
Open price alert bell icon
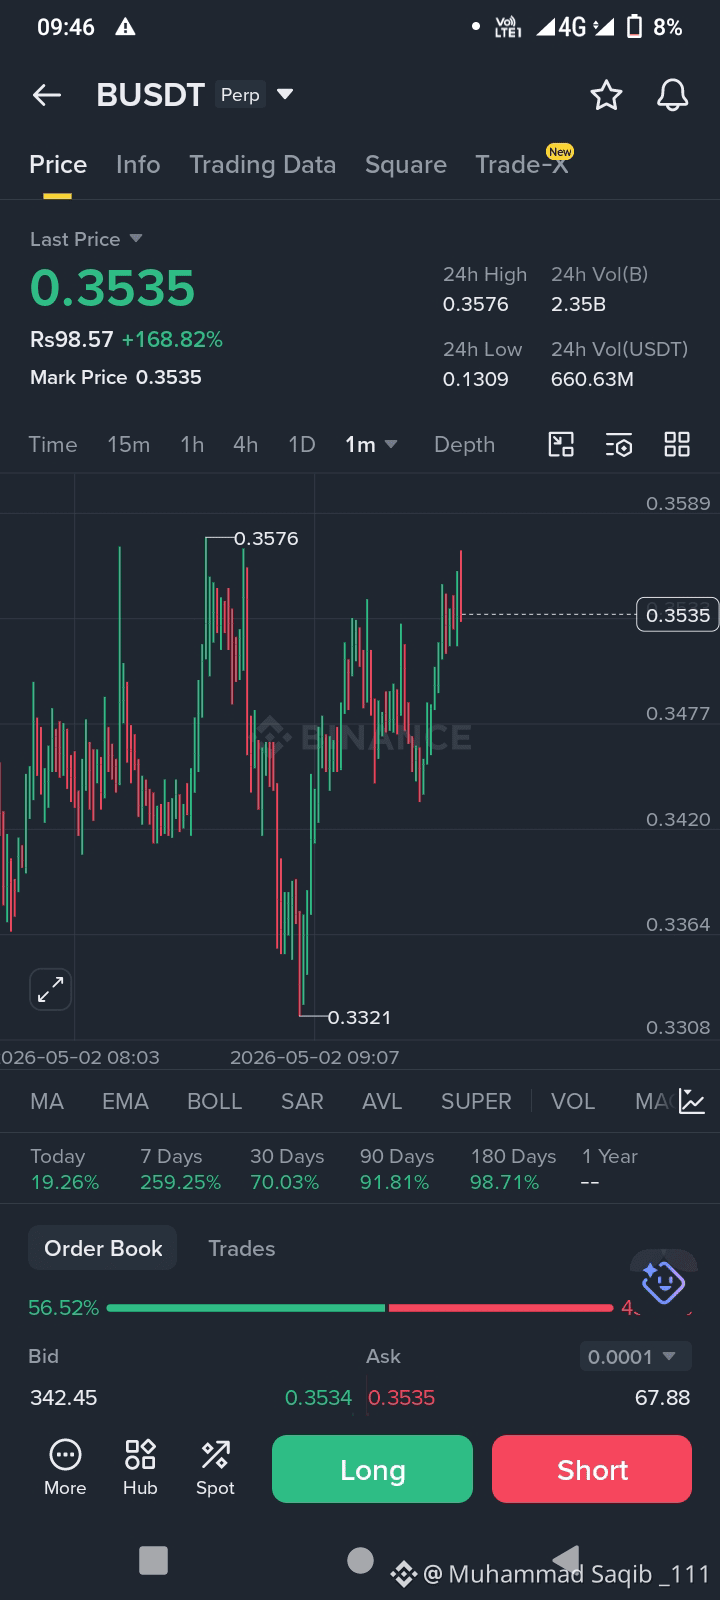[672, 95]
